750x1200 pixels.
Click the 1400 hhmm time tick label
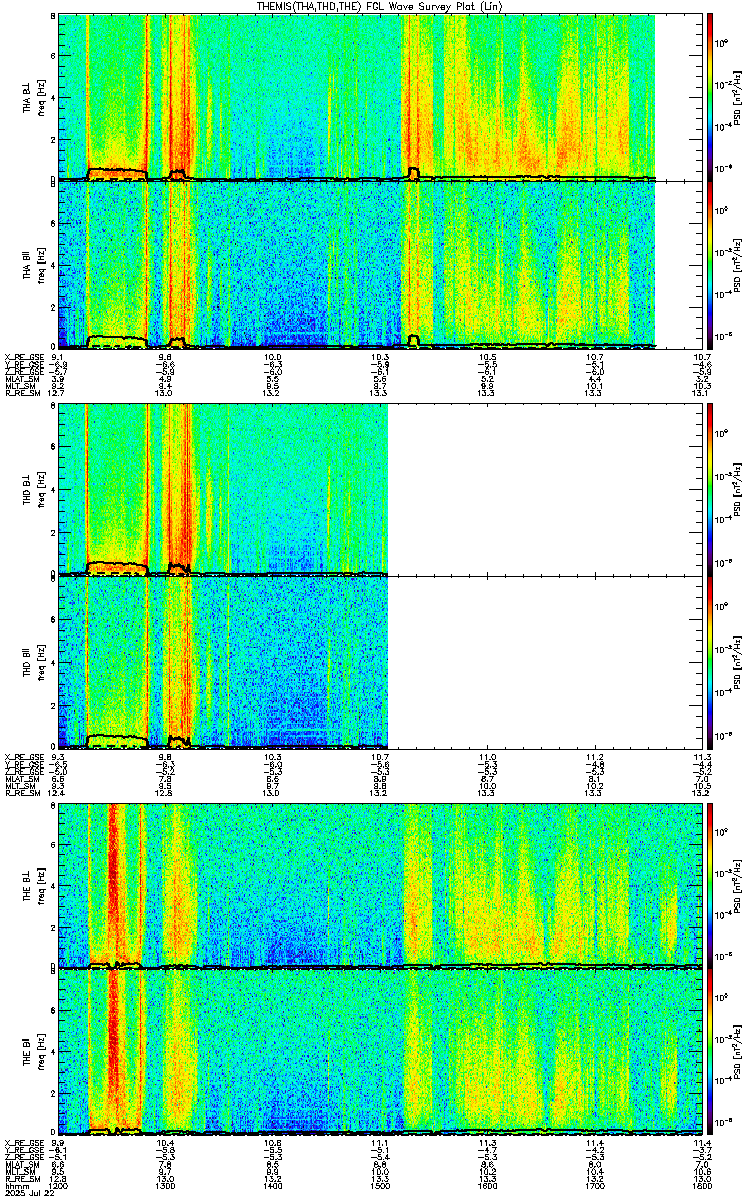click(x=272, y=1187)
